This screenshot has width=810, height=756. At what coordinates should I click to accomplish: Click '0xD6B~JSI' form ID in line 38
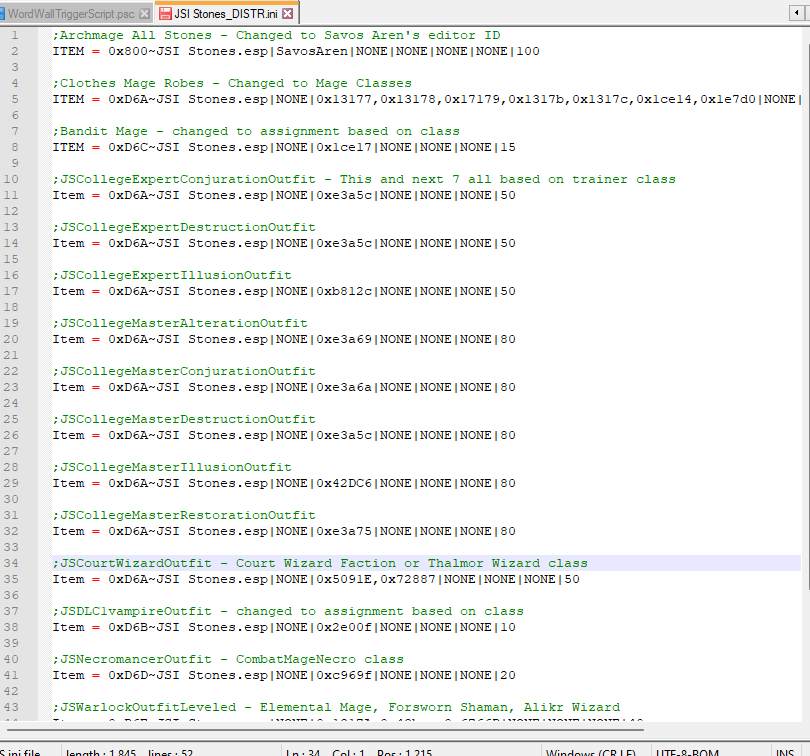point(144,627)
